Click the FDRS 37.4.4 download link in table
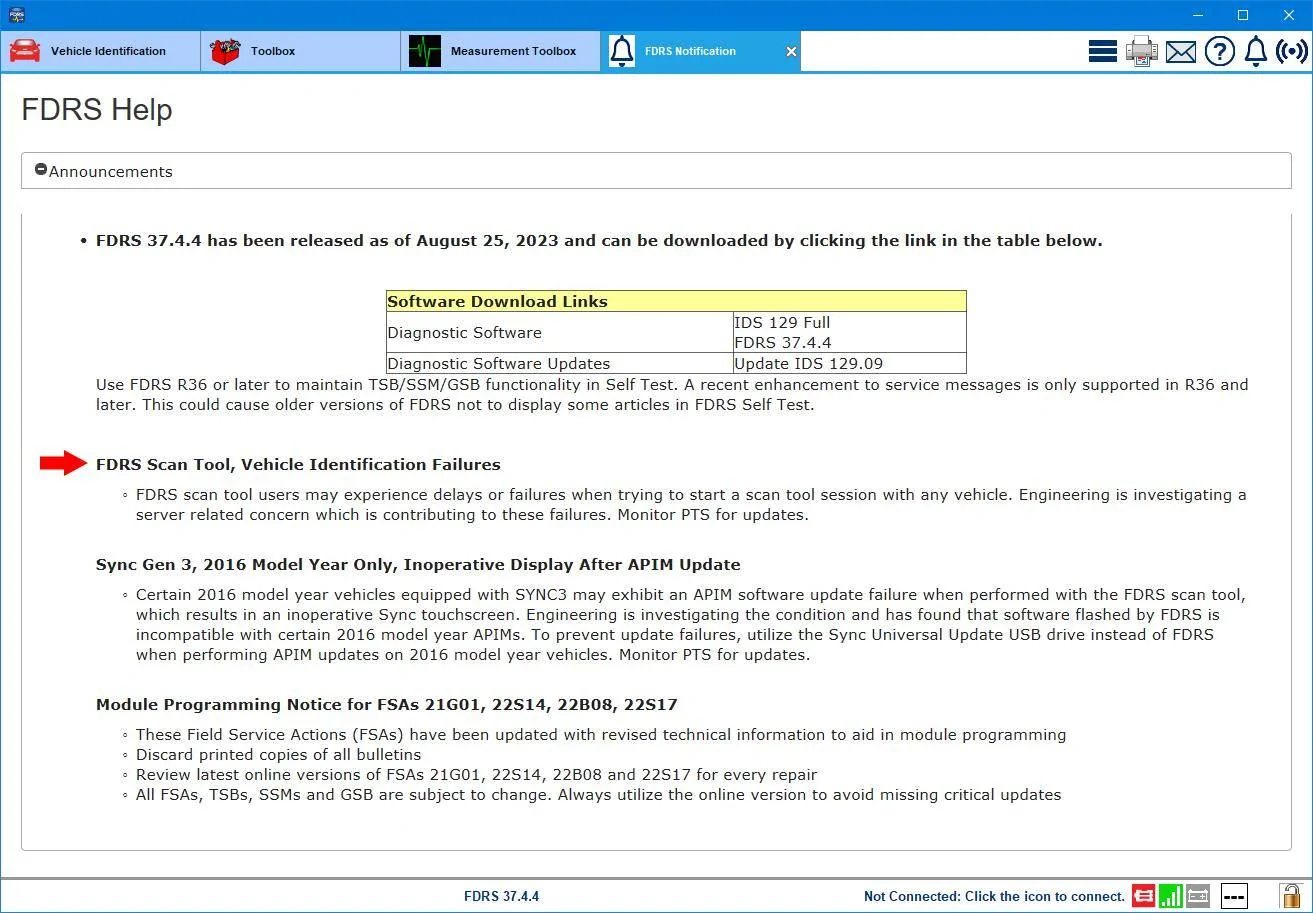 click(783, 342)
